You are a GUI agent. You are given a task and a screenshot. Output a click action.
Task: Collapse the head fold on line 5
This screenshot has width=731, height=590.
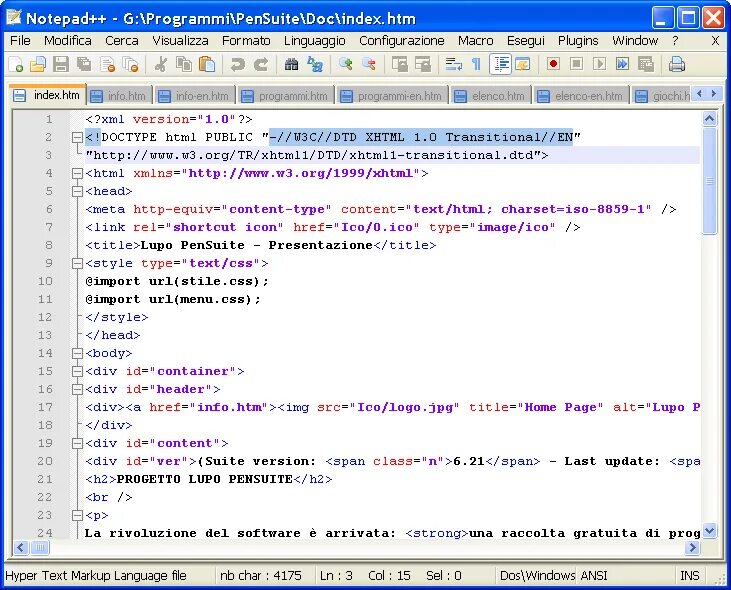[77, 191]
